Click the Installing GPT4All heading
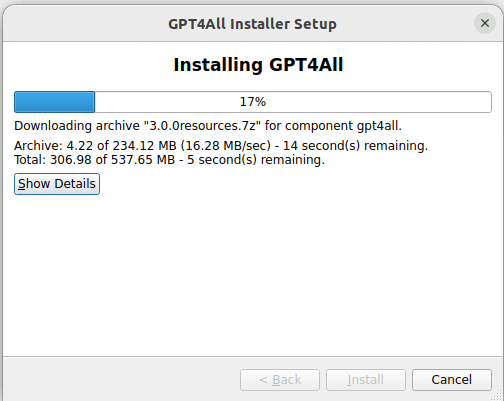This screenshot has width=504, height=401. click(x=258, y=65)
